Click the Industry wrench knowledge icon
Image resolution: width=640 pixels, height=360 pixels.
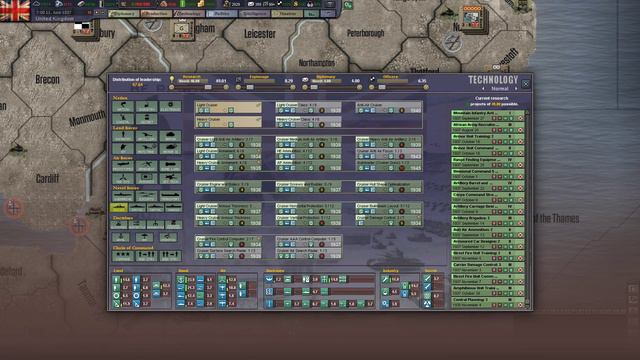pos(385,280)
